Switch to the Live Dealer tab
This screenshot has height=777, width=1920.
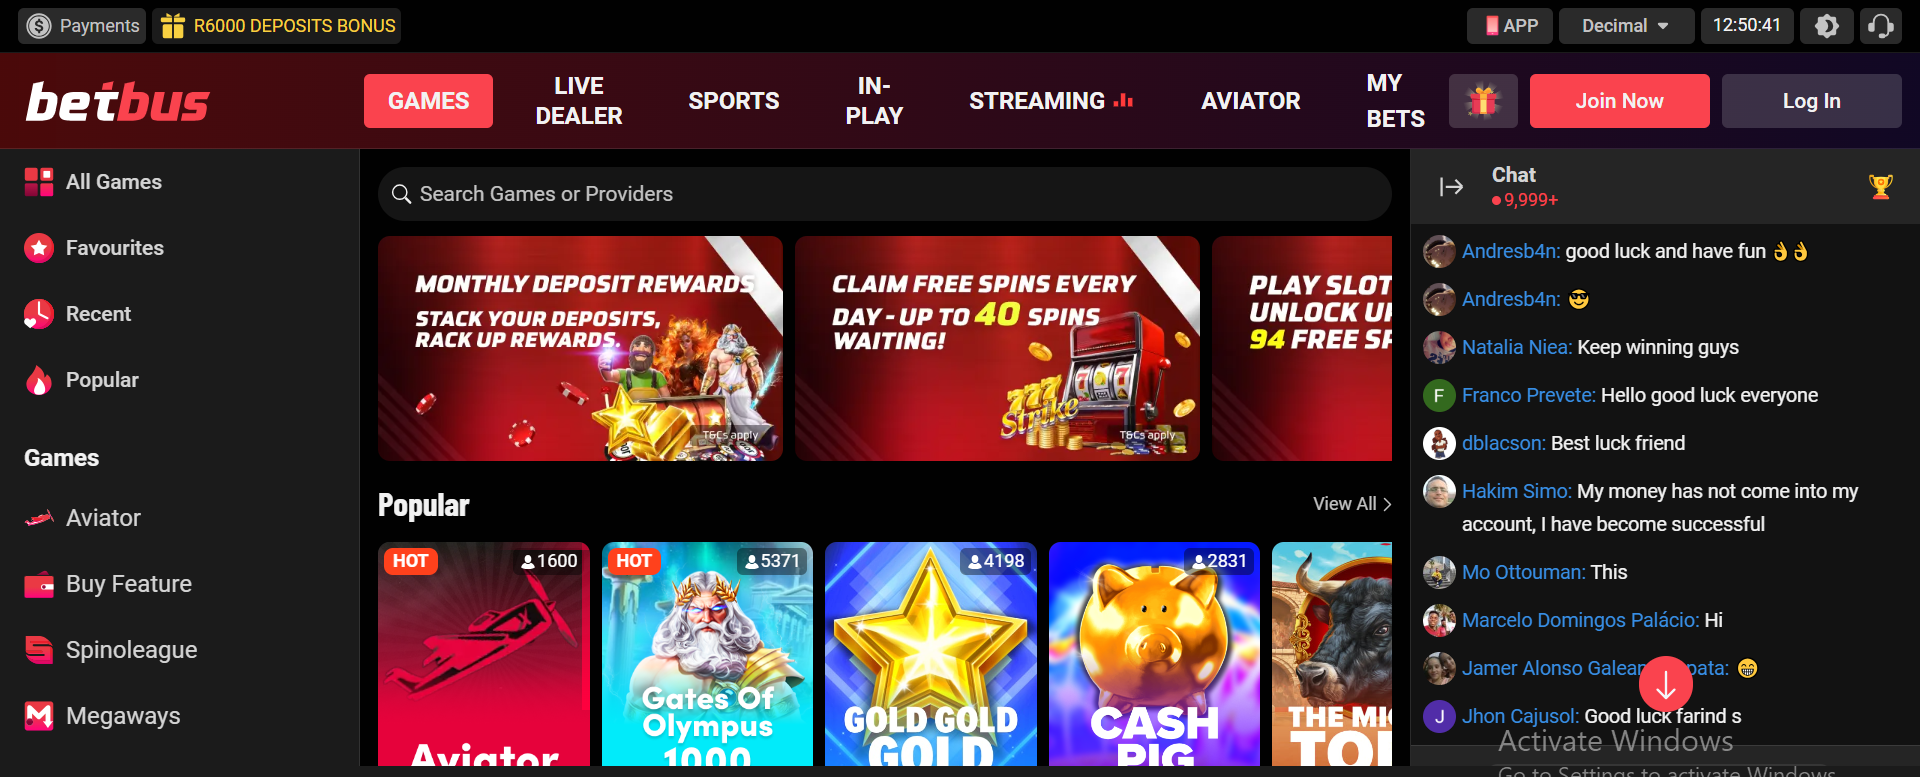coord(579,101)
